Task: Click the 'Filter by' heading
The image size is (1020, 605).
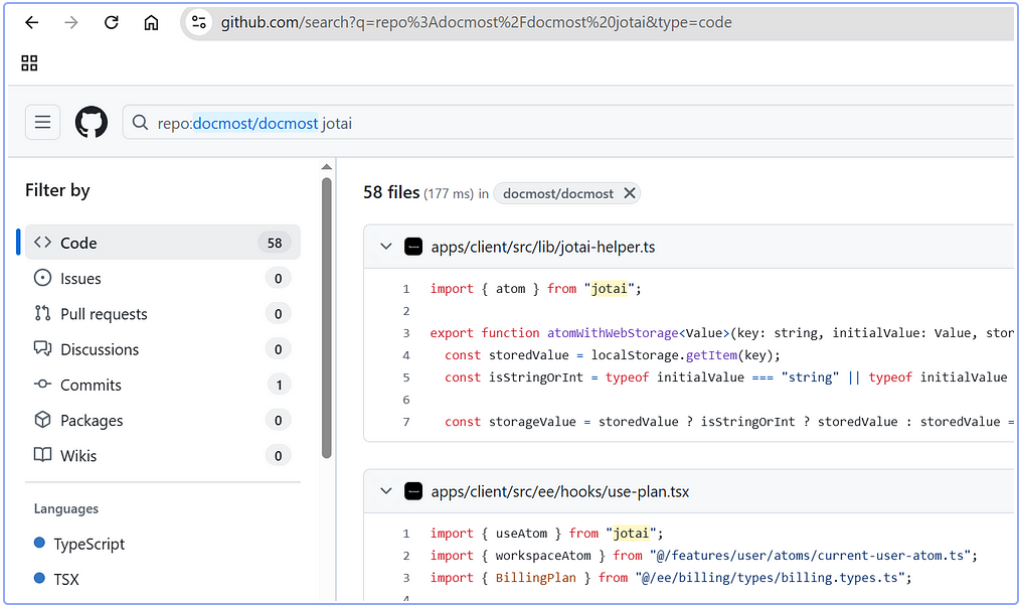Action: point(57,191)
